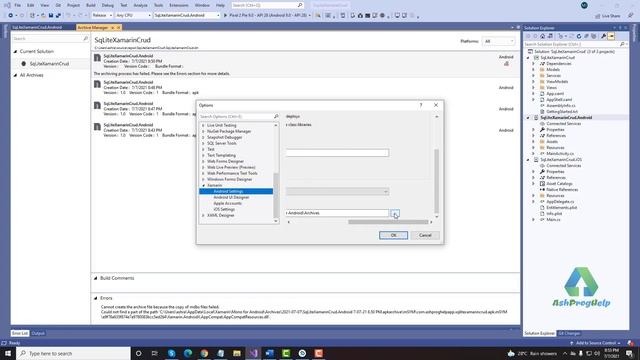Expand the NuGet Package Manager options node
This screenshot has height=360, width=640.
tap(203, 131)
